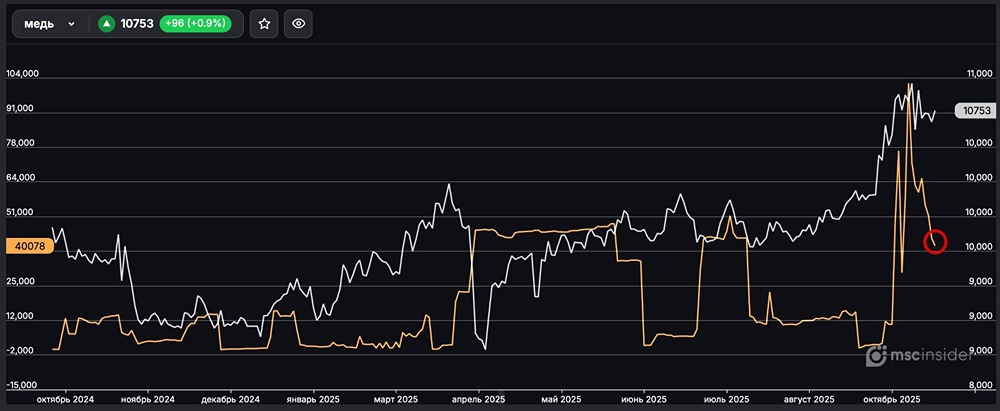
Task: Click the mscinsider logo icon
Action: (876, 356)
